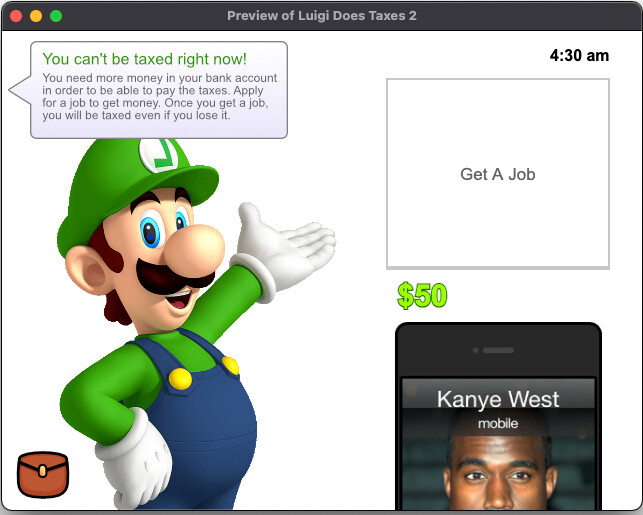Click Luigi's brown mustache

(x=163, y=278)
